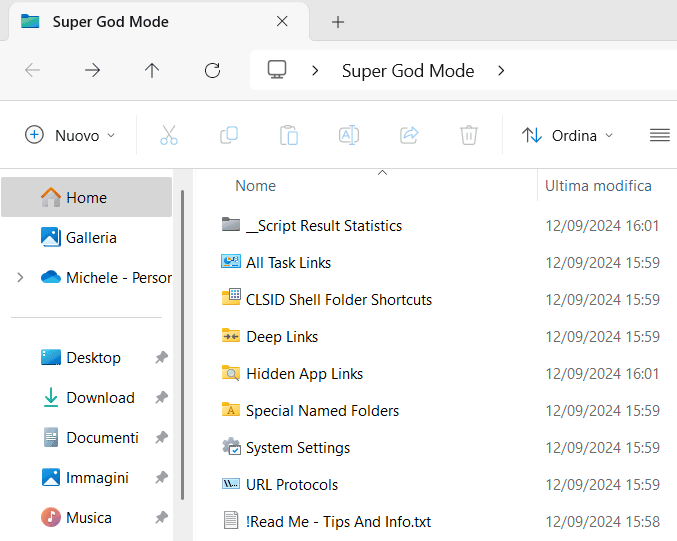The height and width of the screenshot is (541, 677).
Task: Click the Share toolbar icon
Action: pos(409,135)
